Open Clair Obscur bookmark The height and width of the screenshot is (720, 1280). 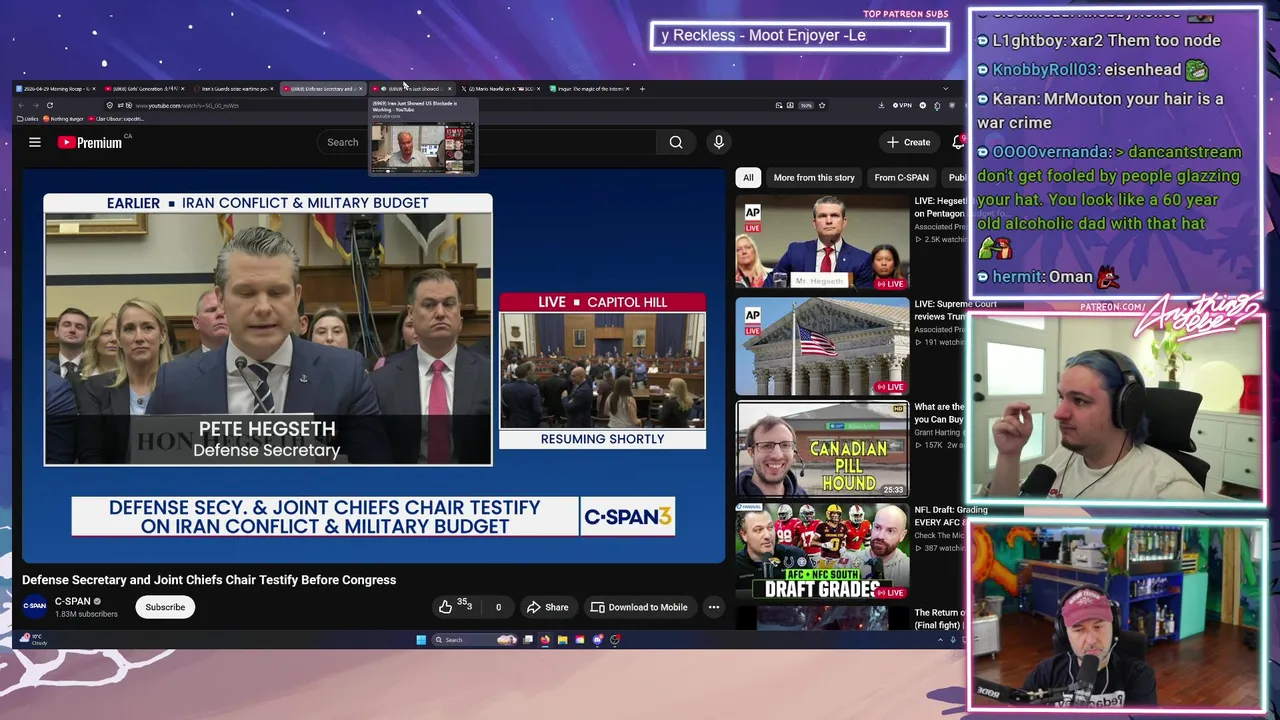[118, 119]
